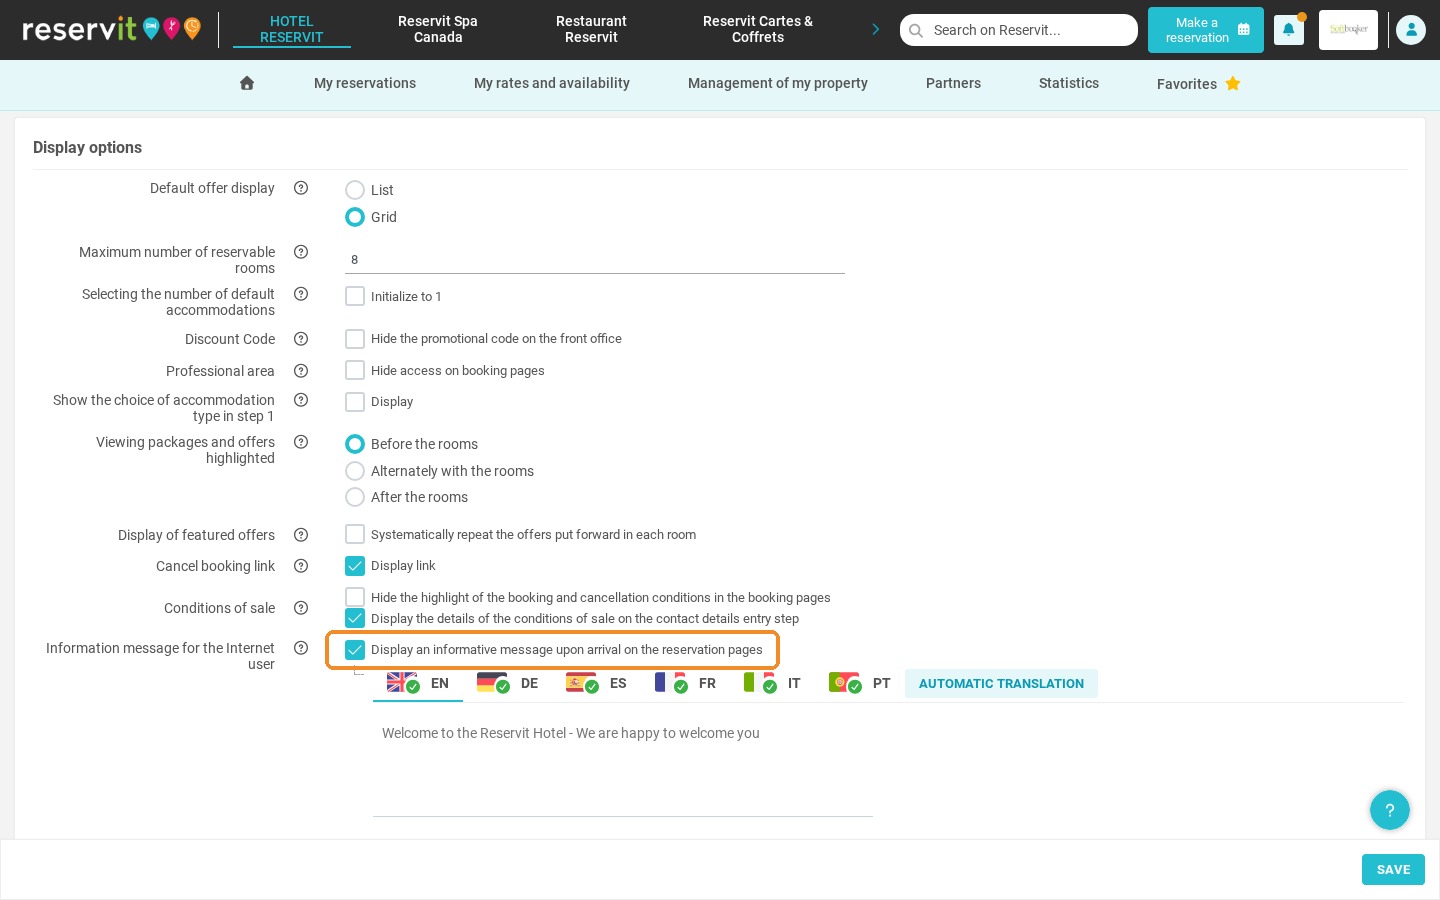Show help for Display of featured offers
1440x900 pixels.
[301, 535]
